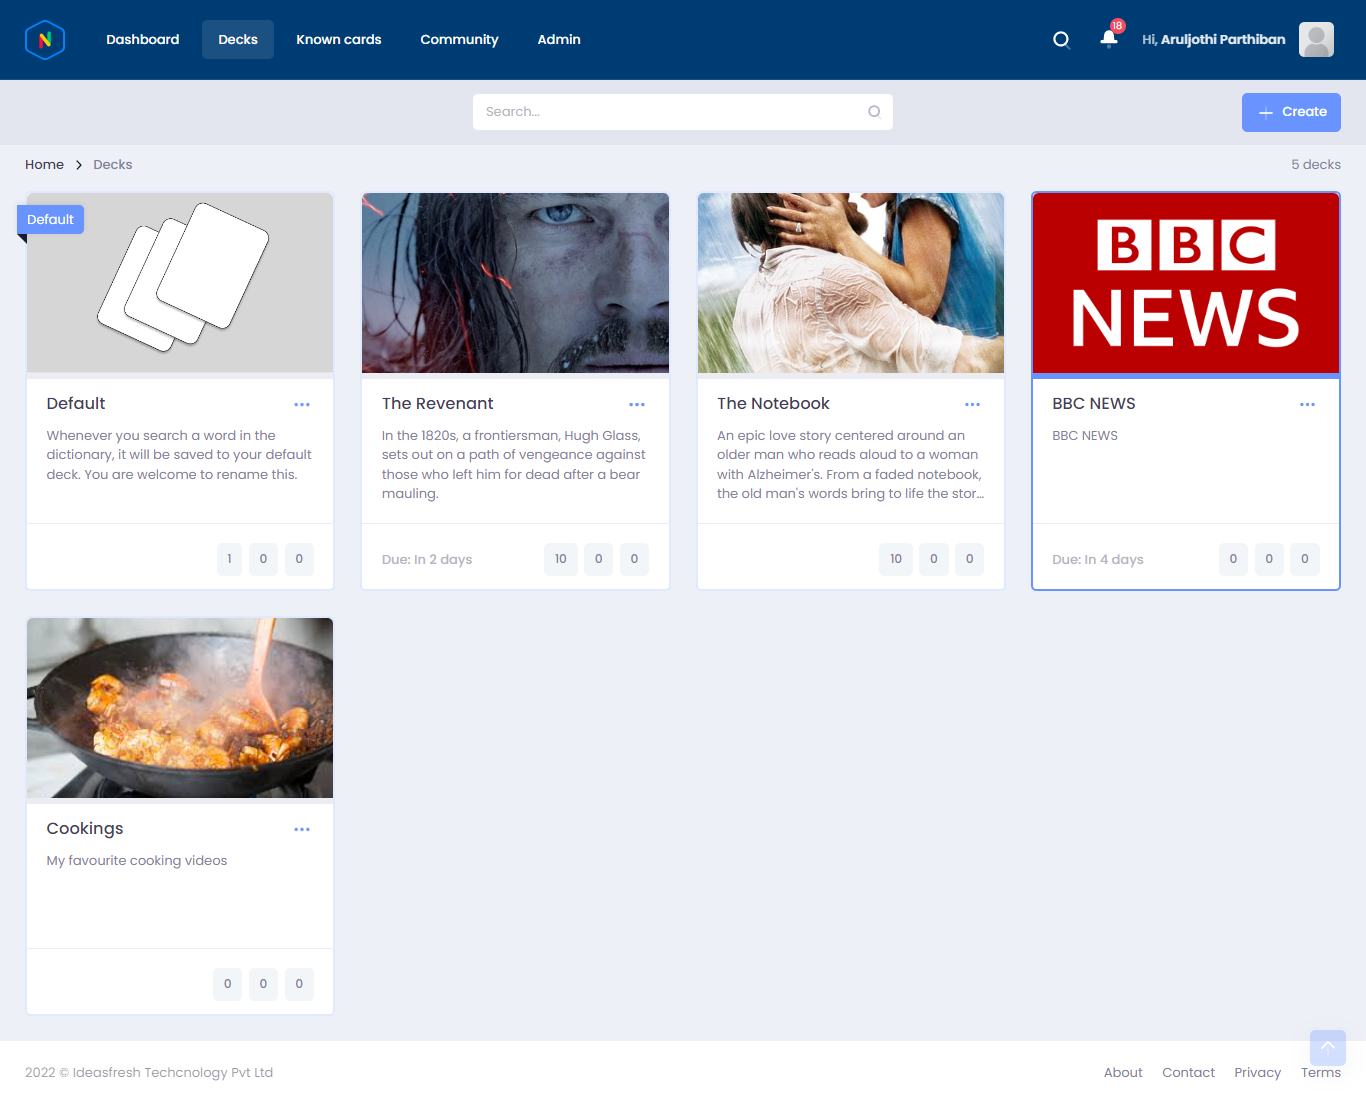Open the Default deck three-dot menu
The image size is (1366, 1106).
(302, 404)
